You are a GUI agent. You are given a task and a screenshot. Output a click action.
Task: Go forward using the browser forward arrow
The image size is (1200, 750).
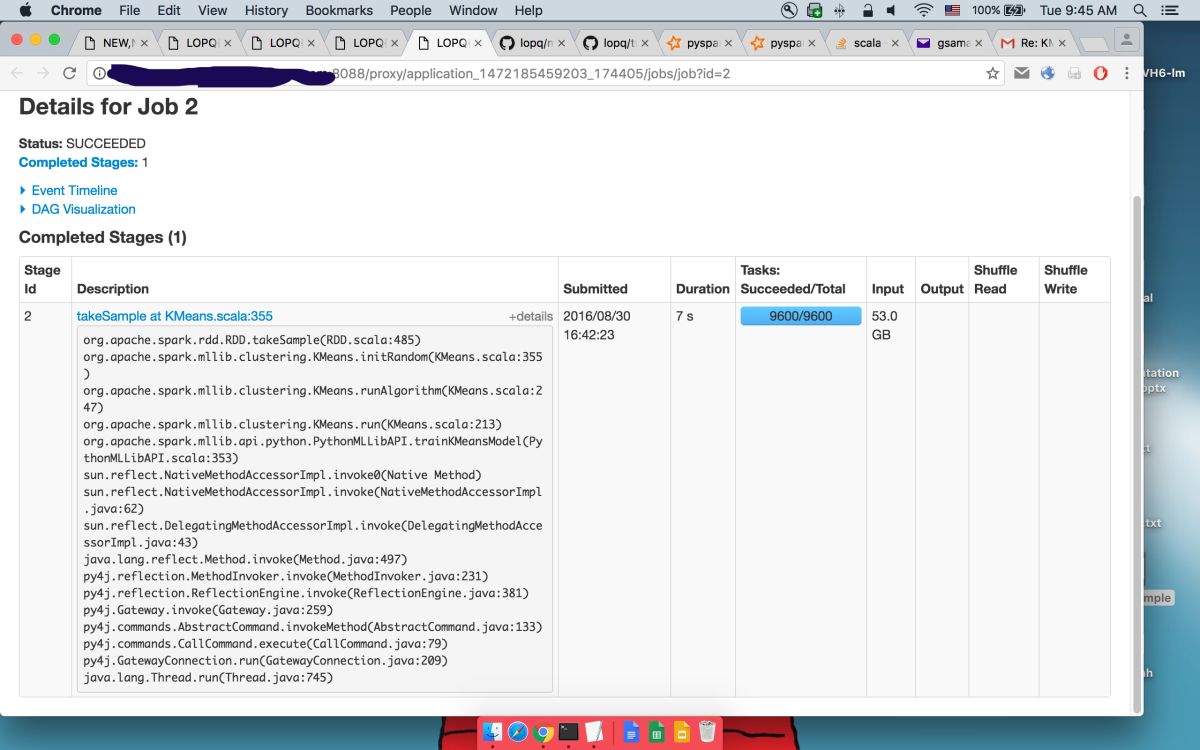43,73
